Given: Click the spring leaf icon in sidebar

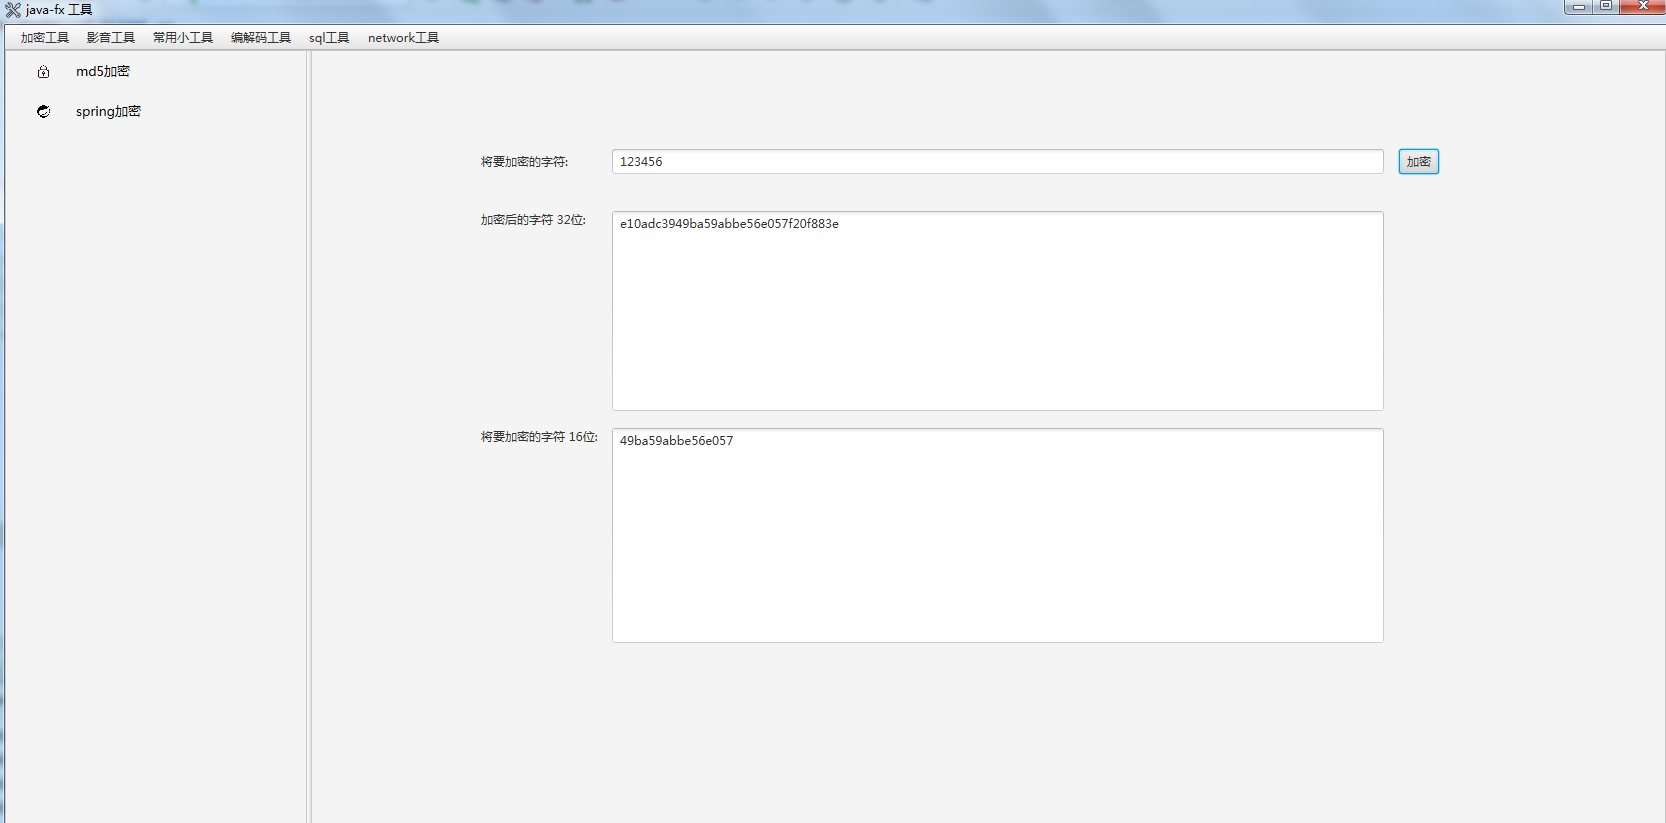Looking at the screenshot, I should click(43, 112).
